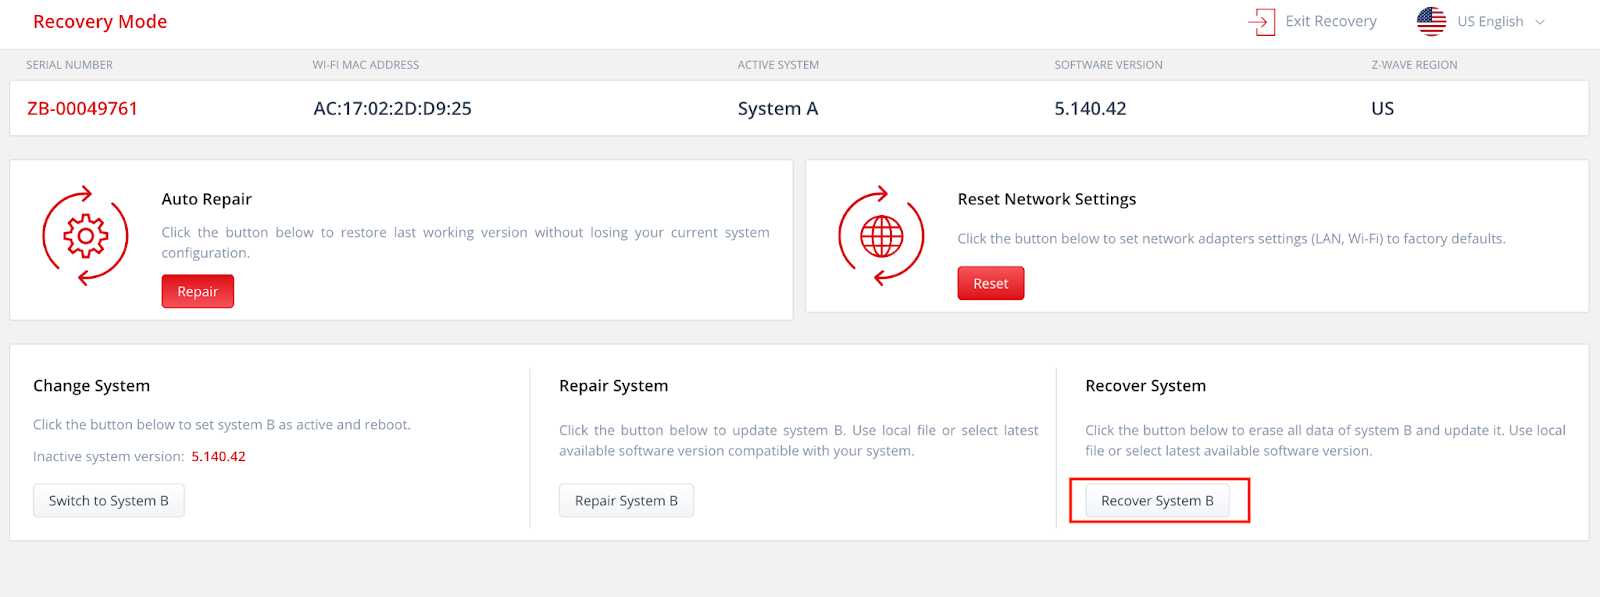Select MAC address AC:17:02:2D:D9:25
This screenshot has width=1600, height=597.
tap(392, 108)
